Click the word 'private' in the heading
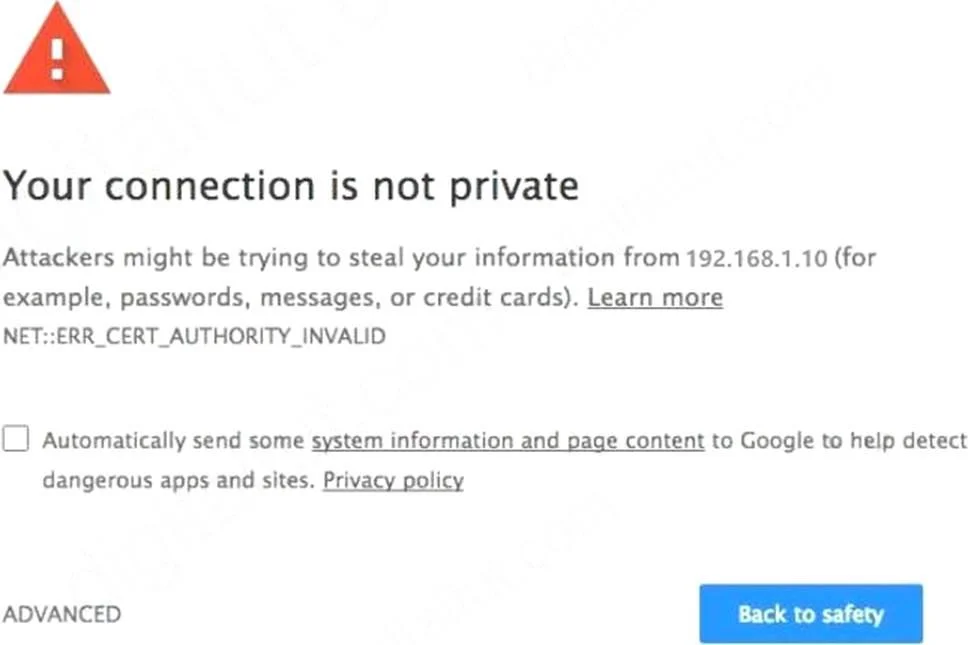This screenshot has height=645, width=968. [514, 186]
